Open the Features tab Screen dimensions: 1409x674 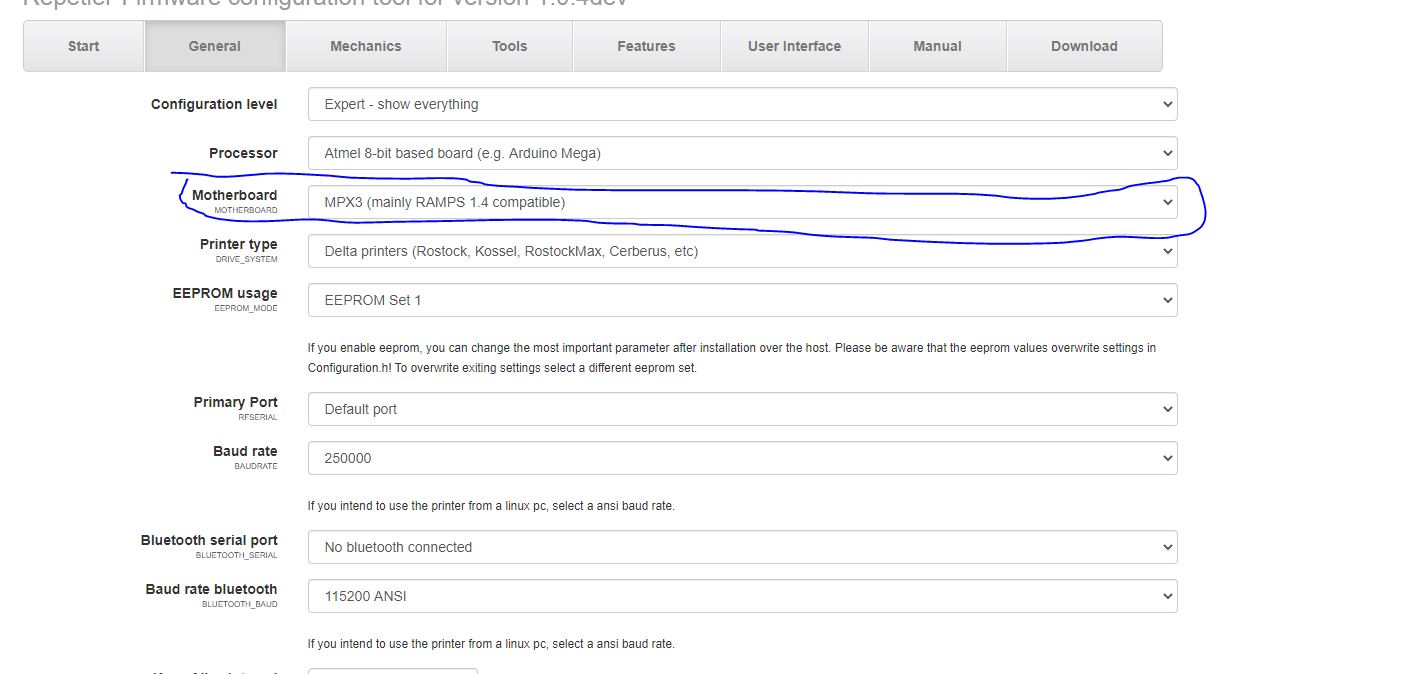[646, 46]
